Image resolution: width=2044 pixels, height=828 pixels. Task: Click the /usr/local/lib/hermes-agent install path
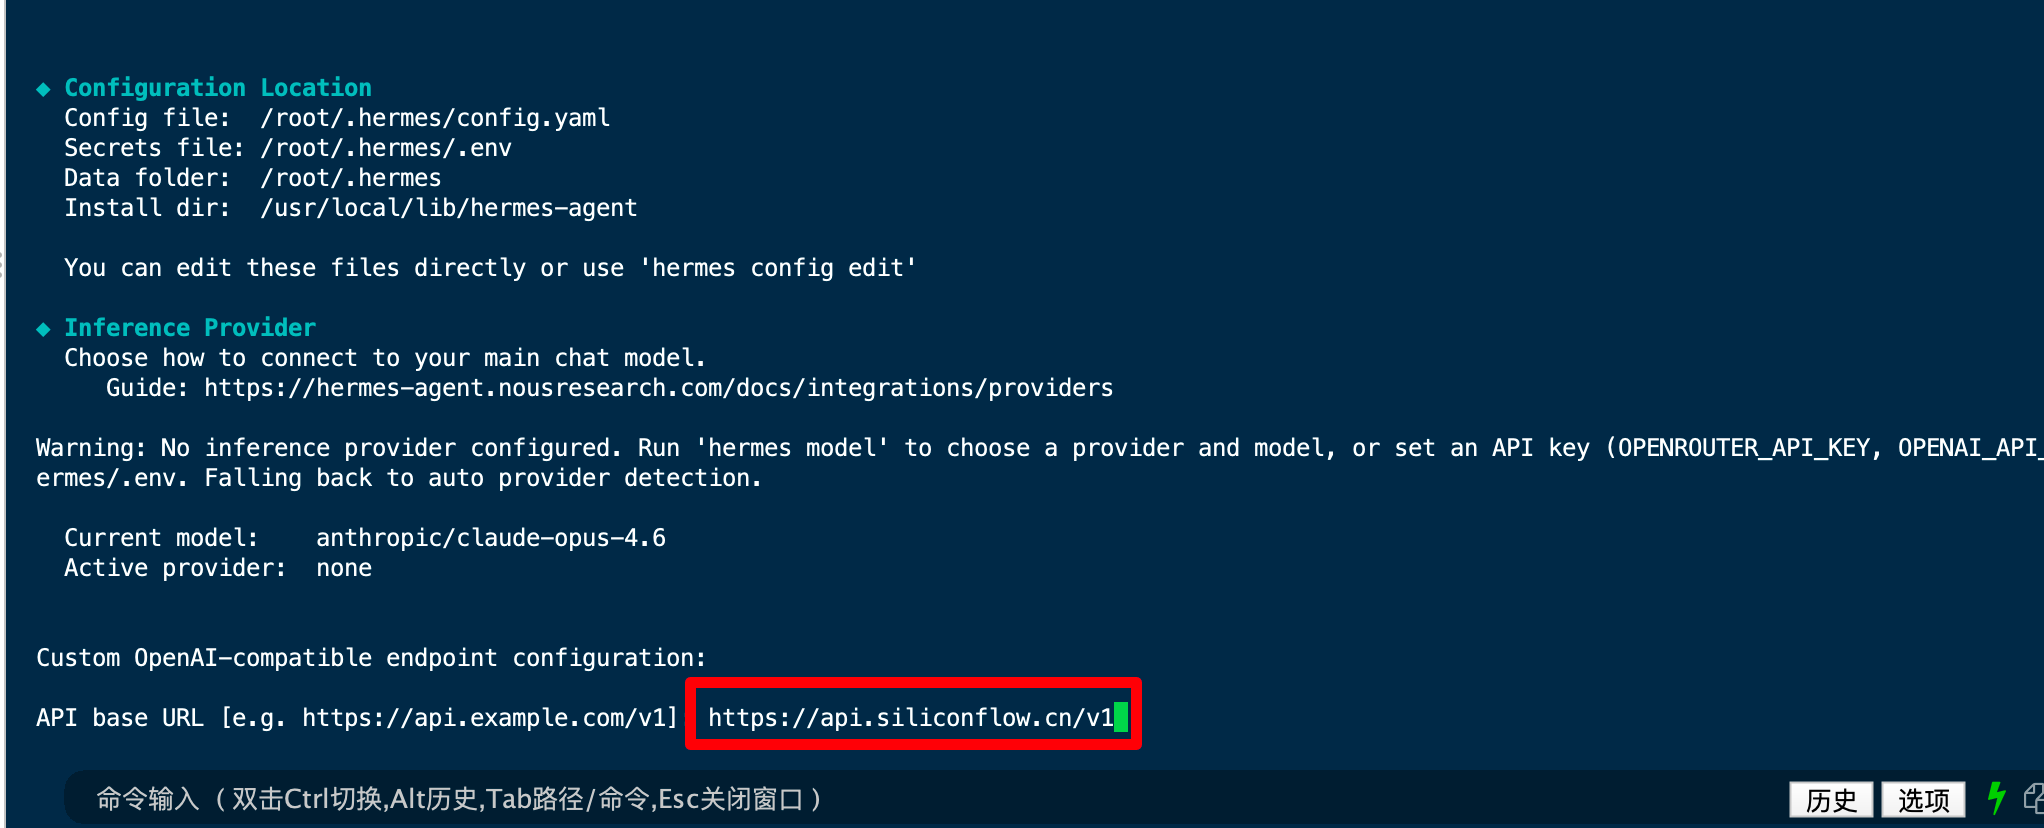click(x=449, y=208)
